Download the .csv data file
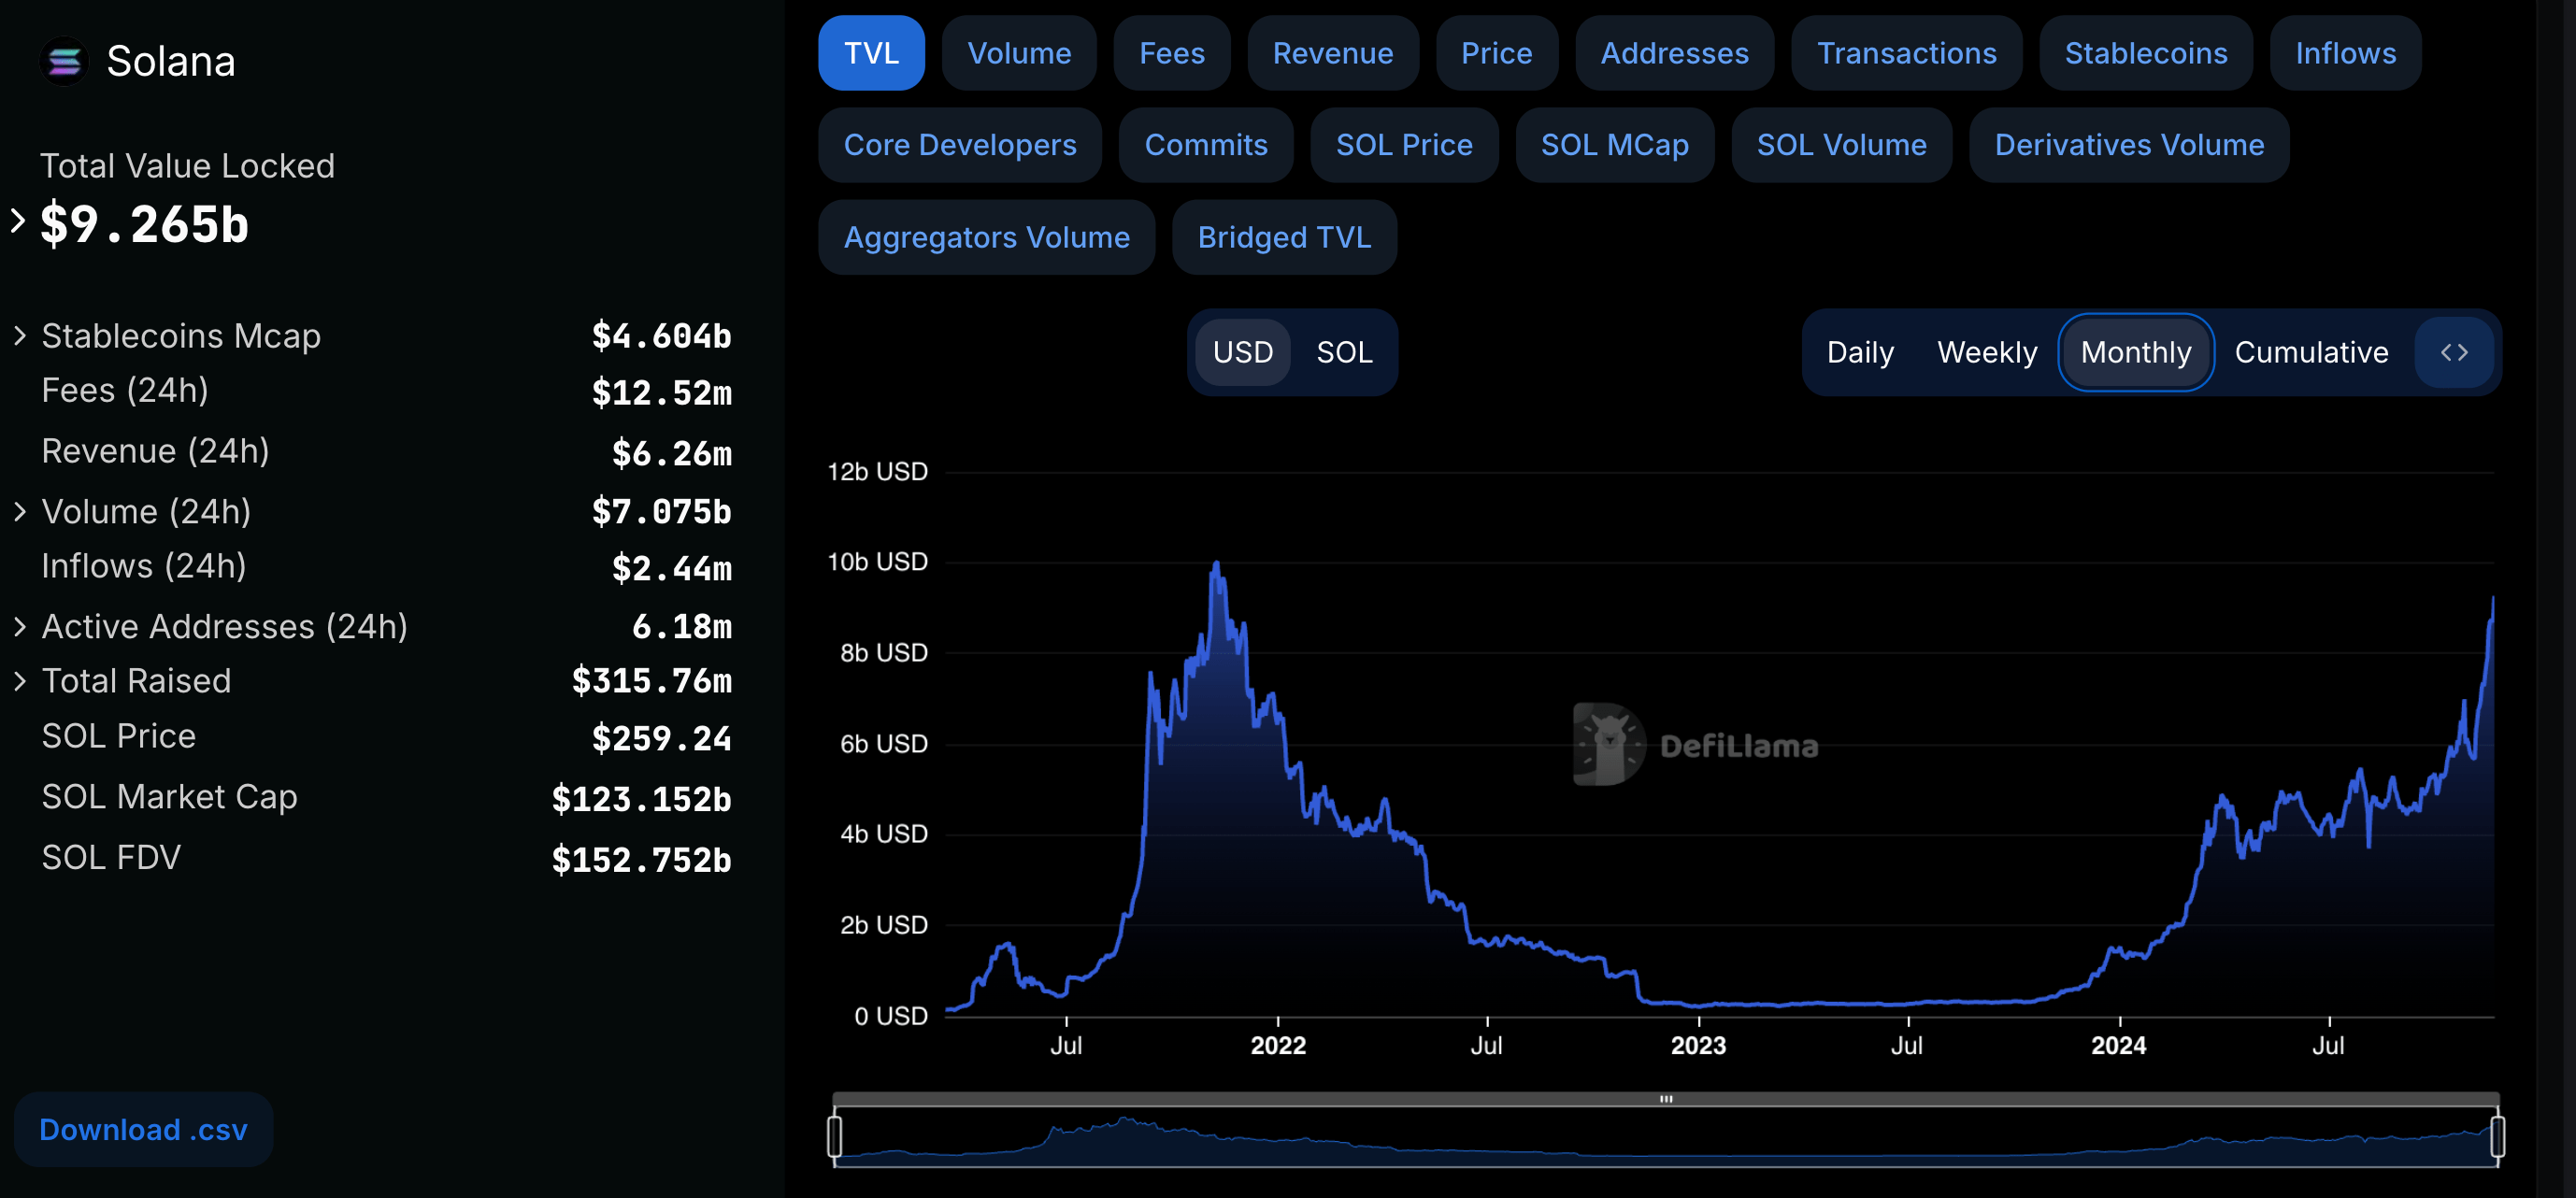The width and height of the screenshot is (2576, 1198). tap(143, 1129)
